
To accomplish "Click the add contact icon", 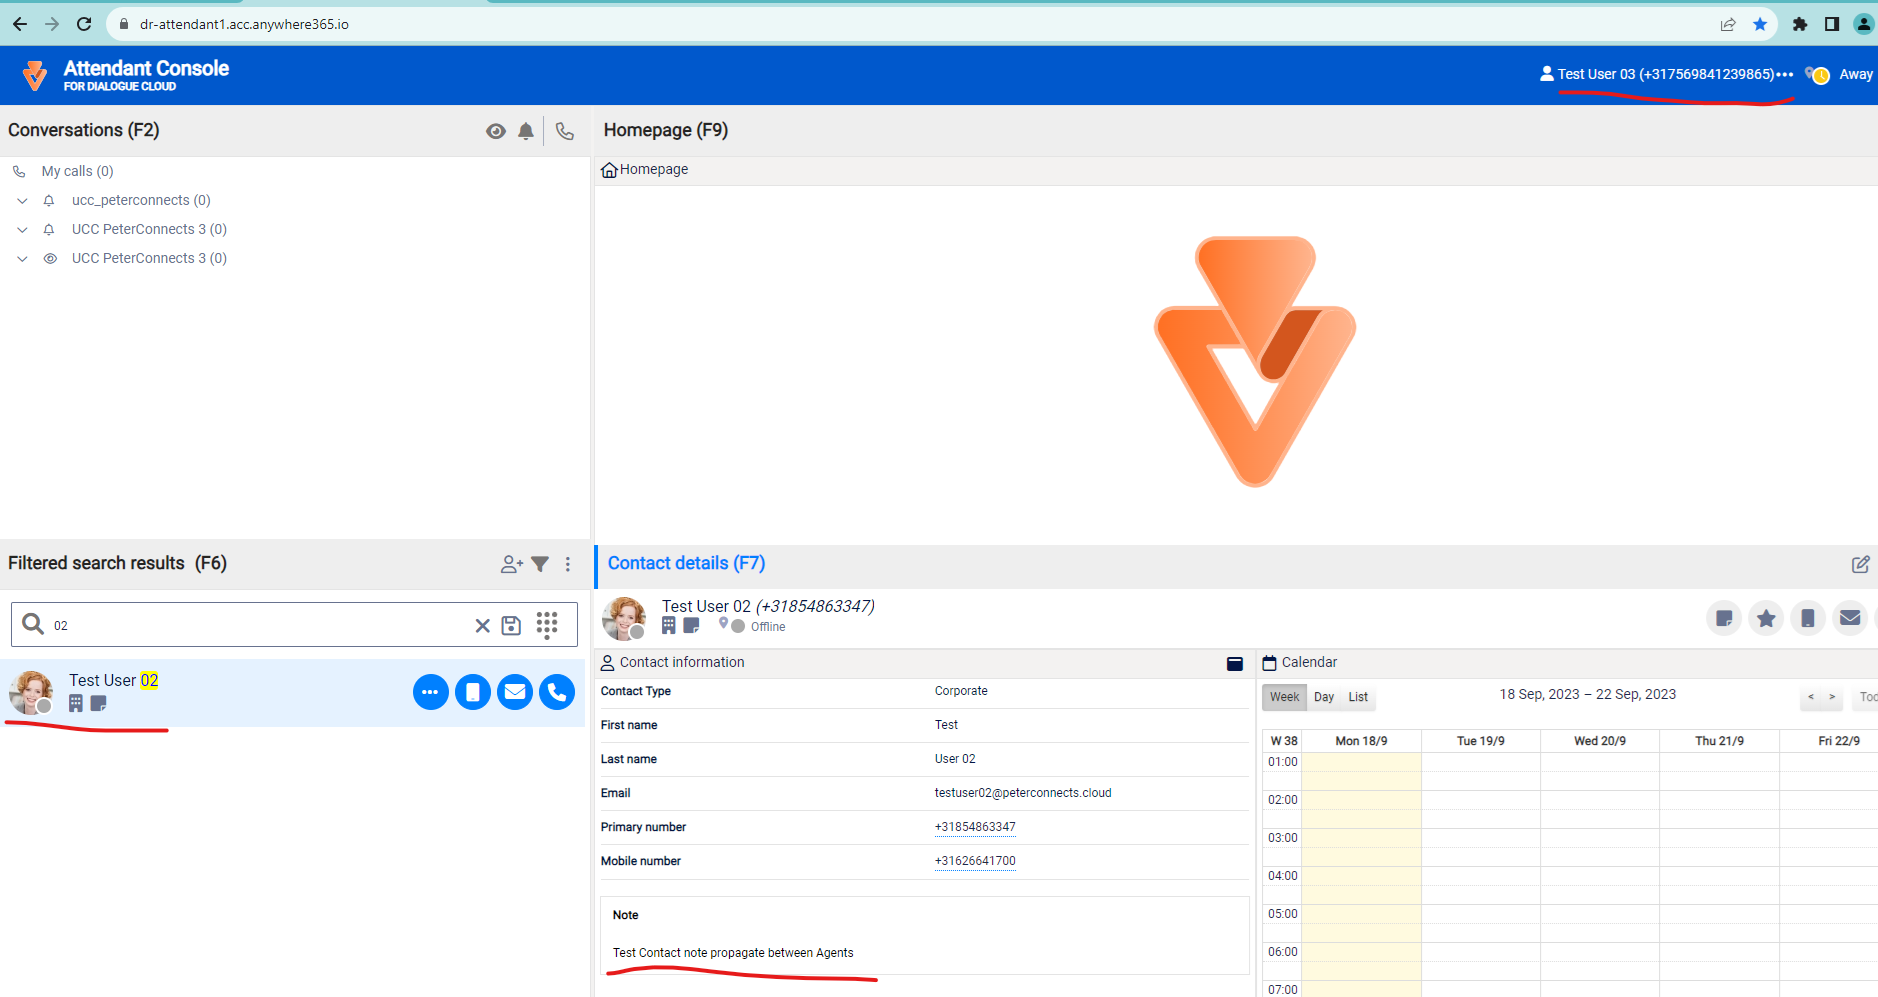I will [511, 564].
